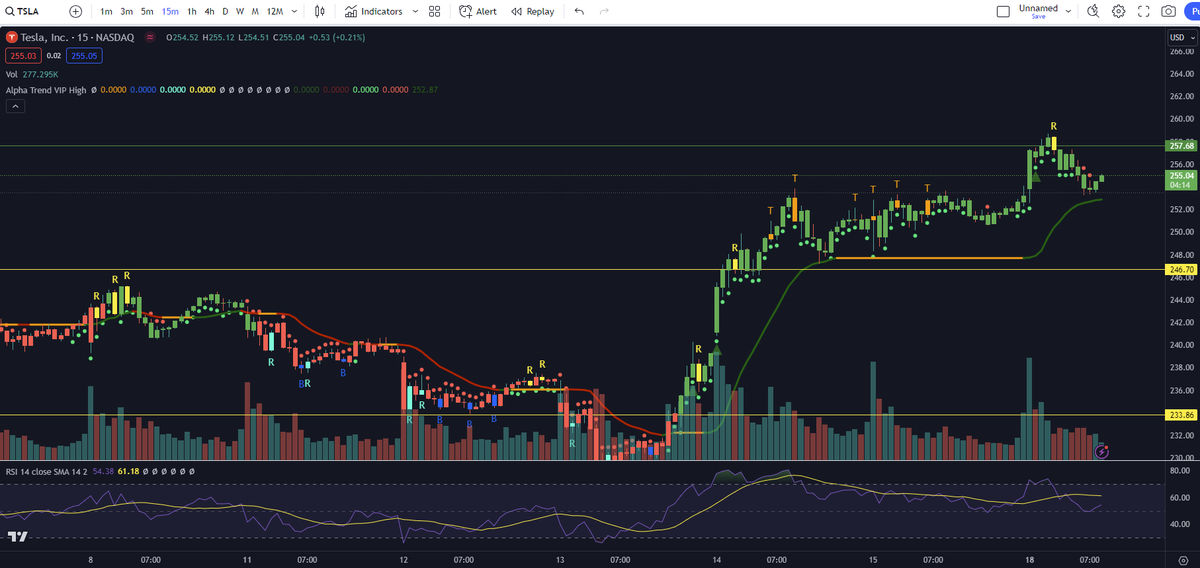Screen dimensions: 1200x568
Task: Expand the favorite indicators dropdown arrow
Action: click(x=414, y=11)
